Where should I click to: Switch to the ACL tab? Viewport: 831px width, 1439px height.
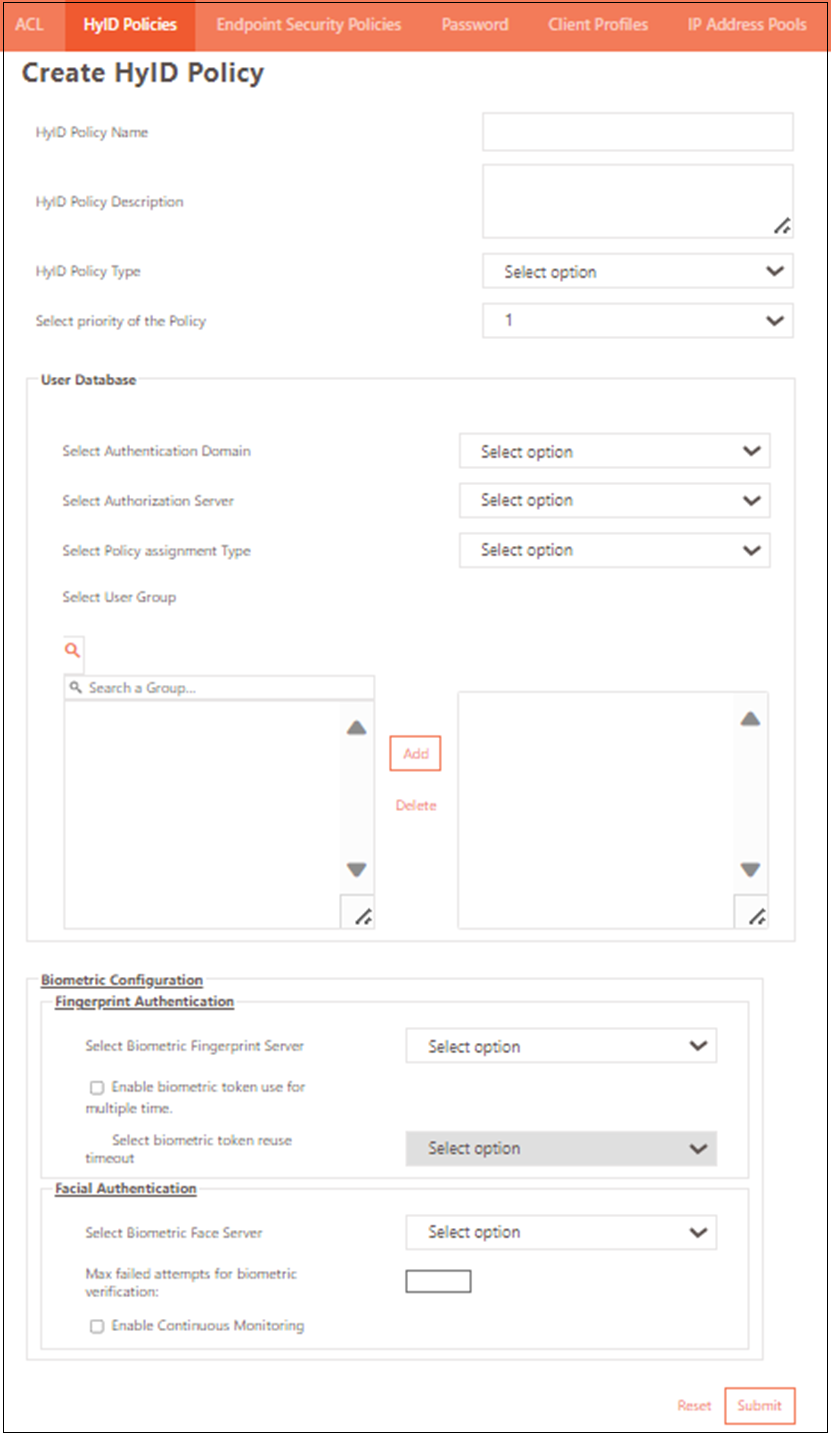tap(30, 24)
